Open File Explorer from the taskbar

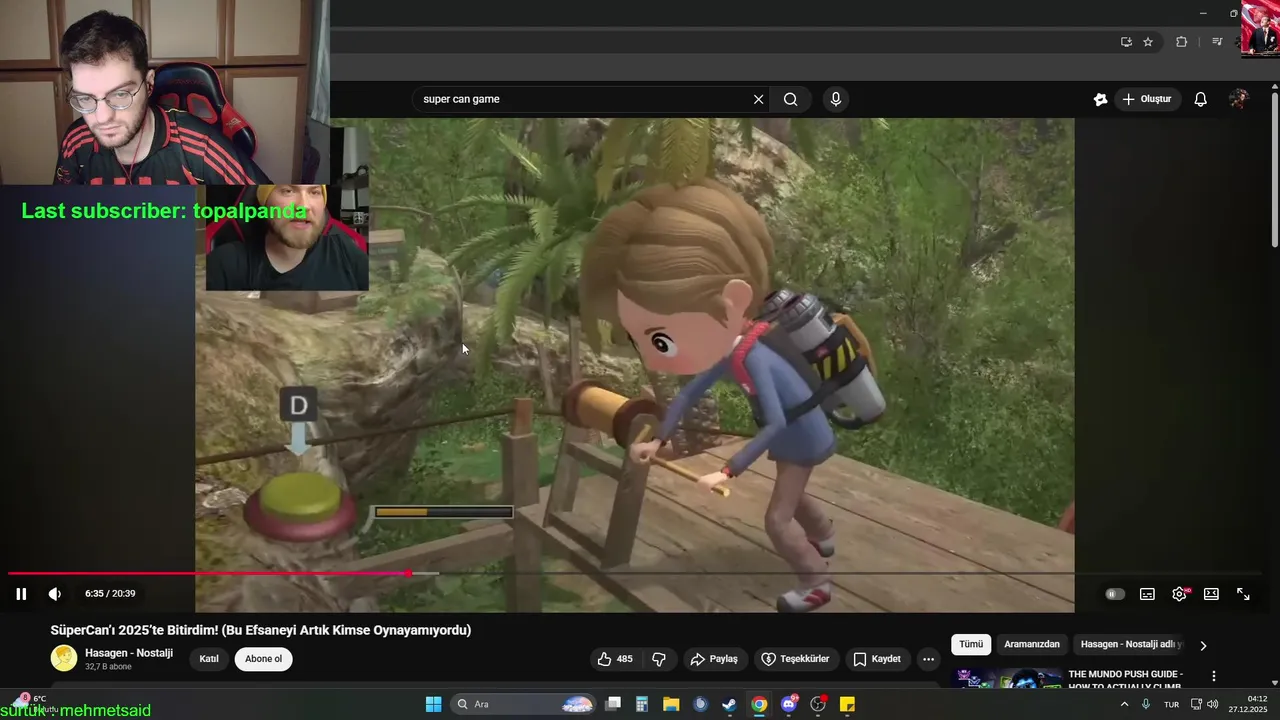[x=671, y=704]
